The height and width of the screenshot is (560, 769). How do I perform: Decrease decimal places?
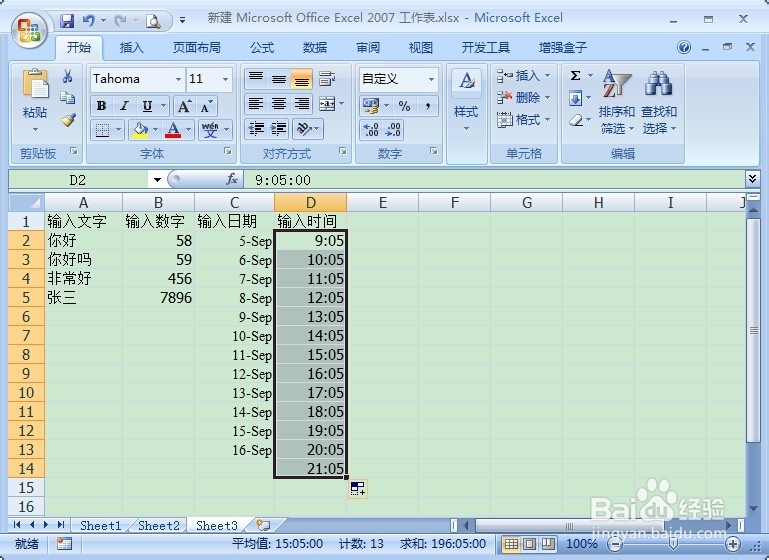point(393,130)
